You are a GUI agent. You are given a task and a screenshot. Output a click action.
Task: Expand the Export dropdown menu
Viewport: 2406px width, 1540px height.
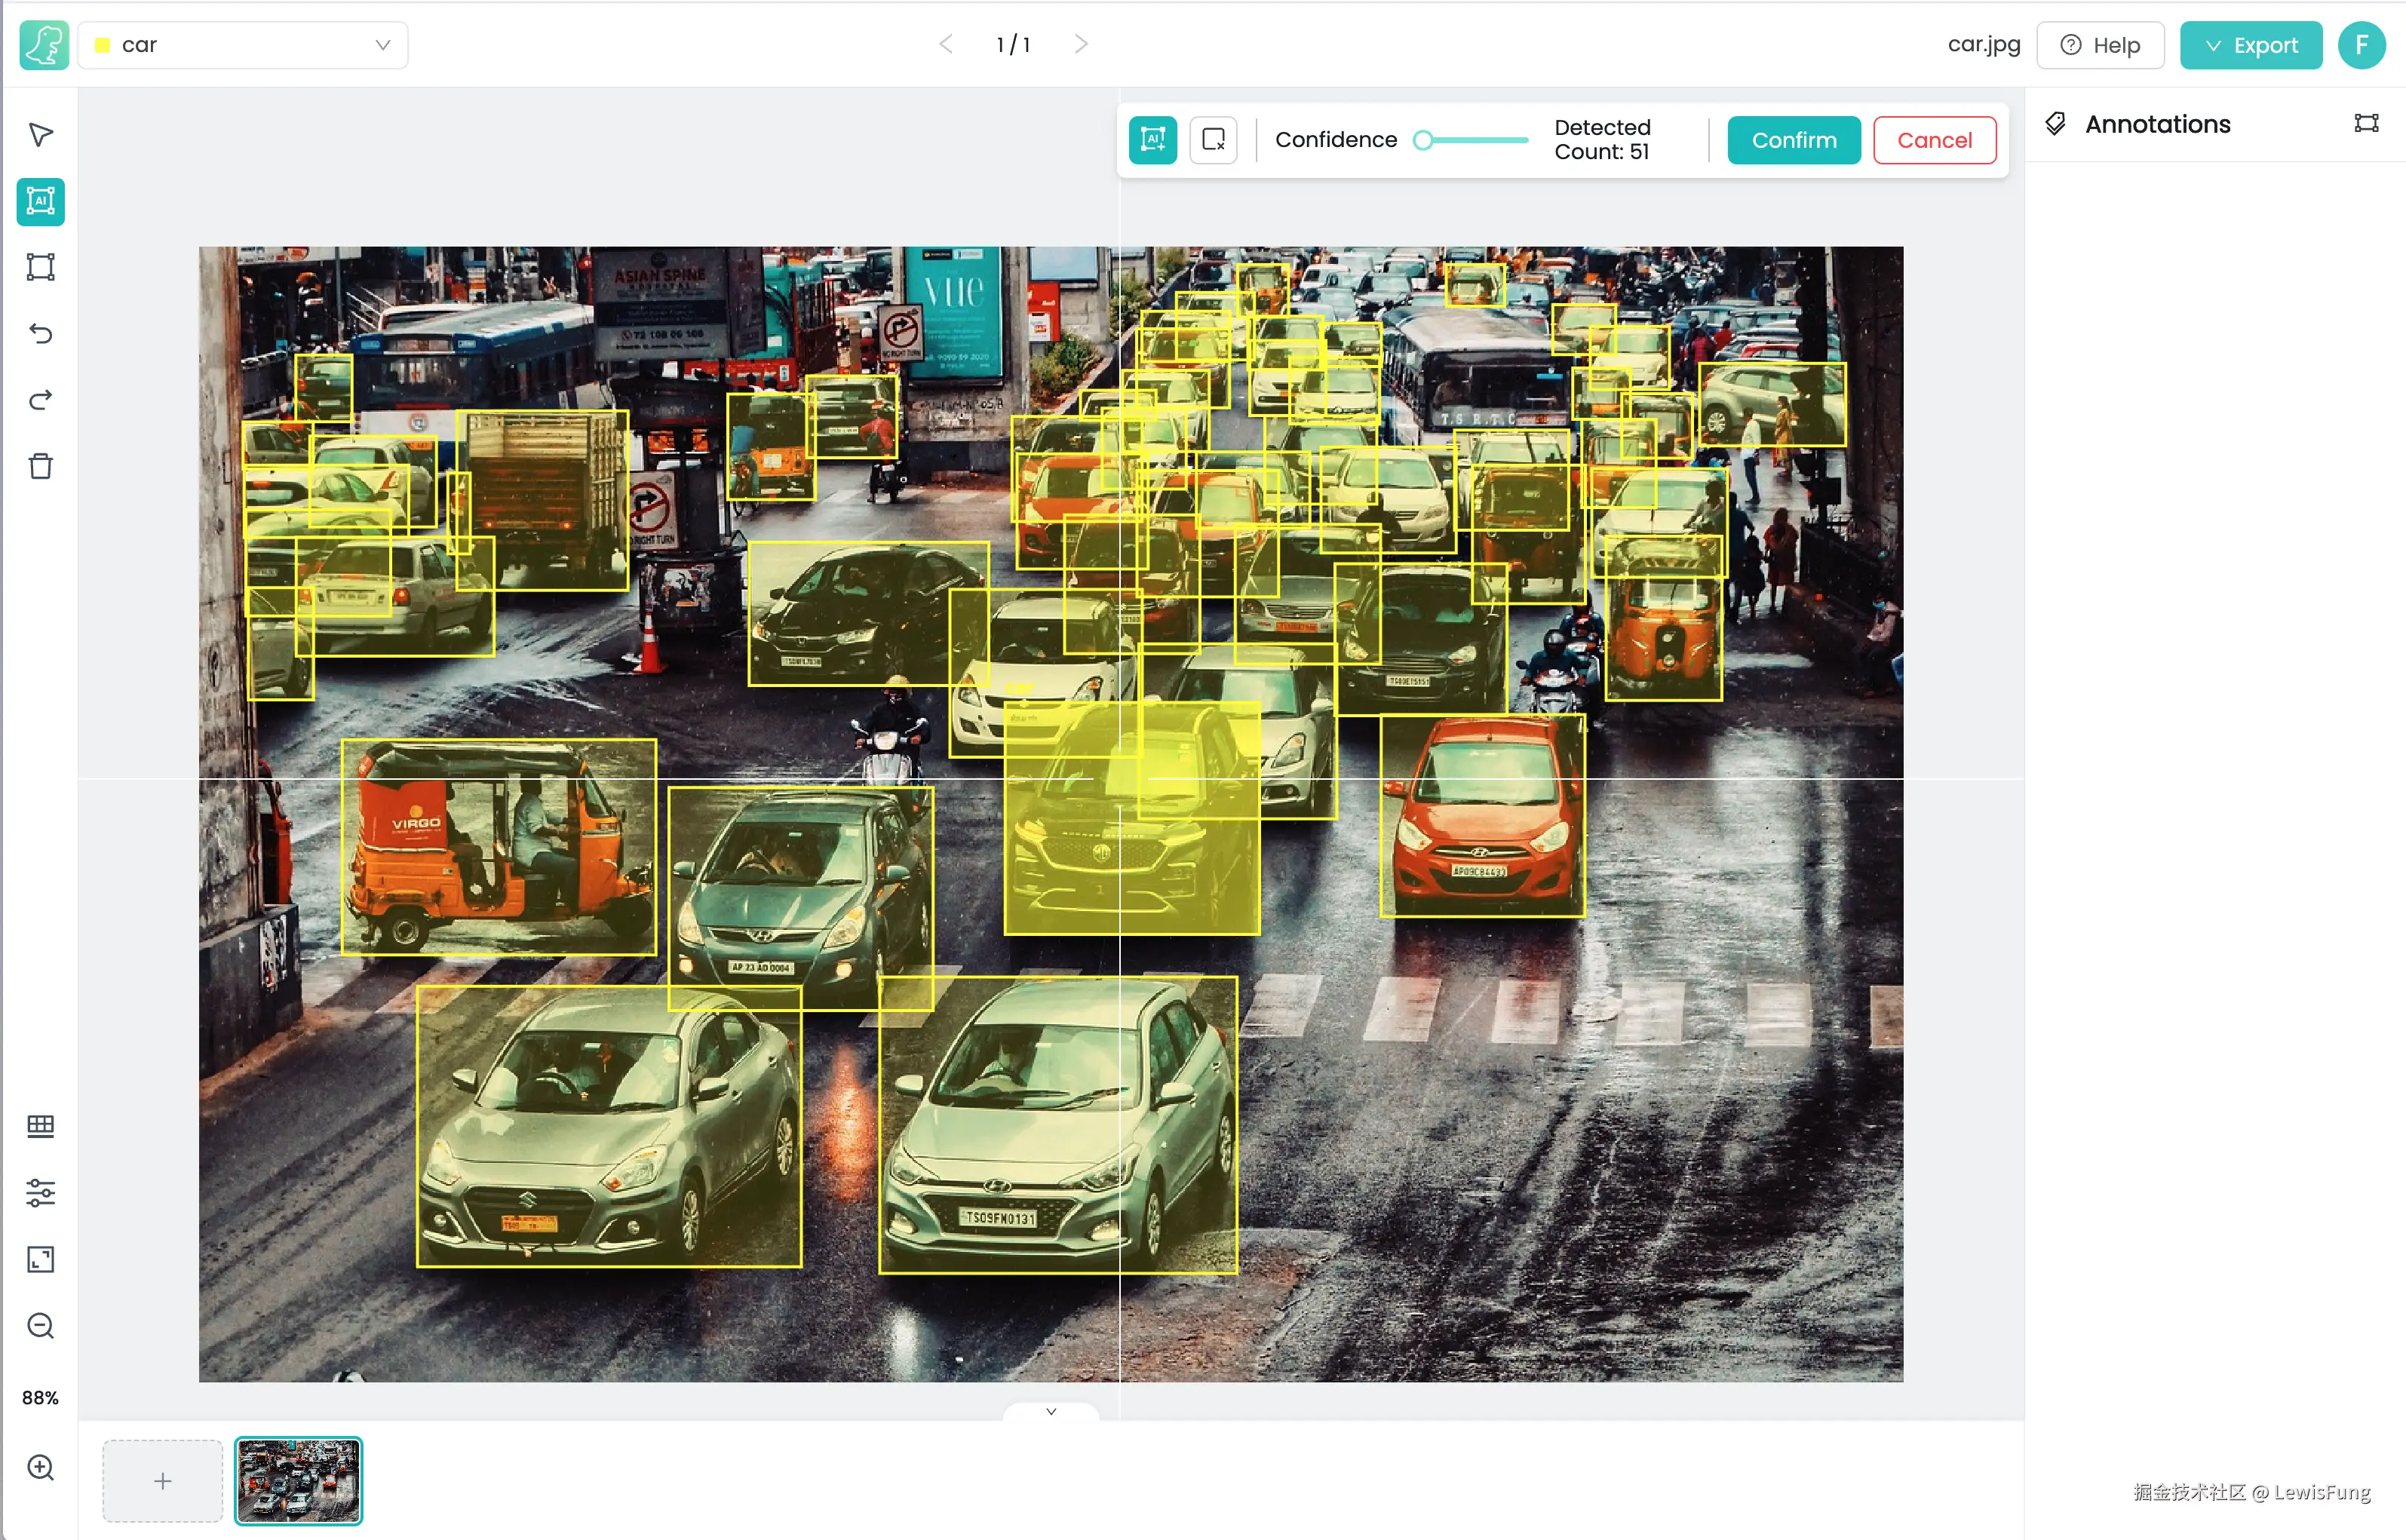point(2250,45)
